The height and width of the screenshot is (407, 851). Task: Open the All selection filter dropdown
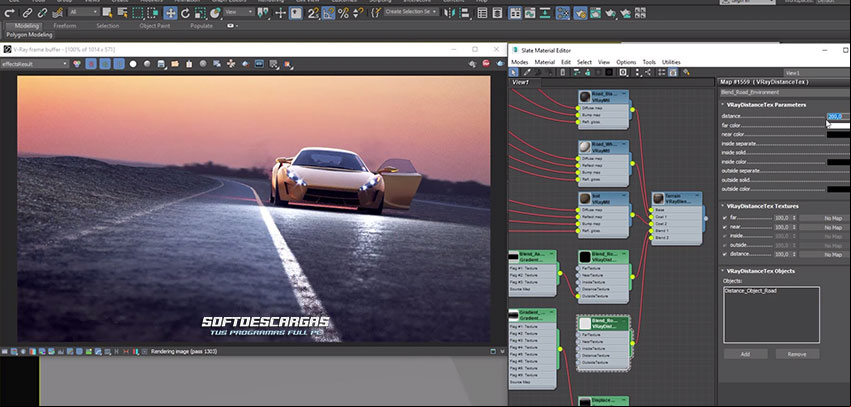(x=84, y=12)
